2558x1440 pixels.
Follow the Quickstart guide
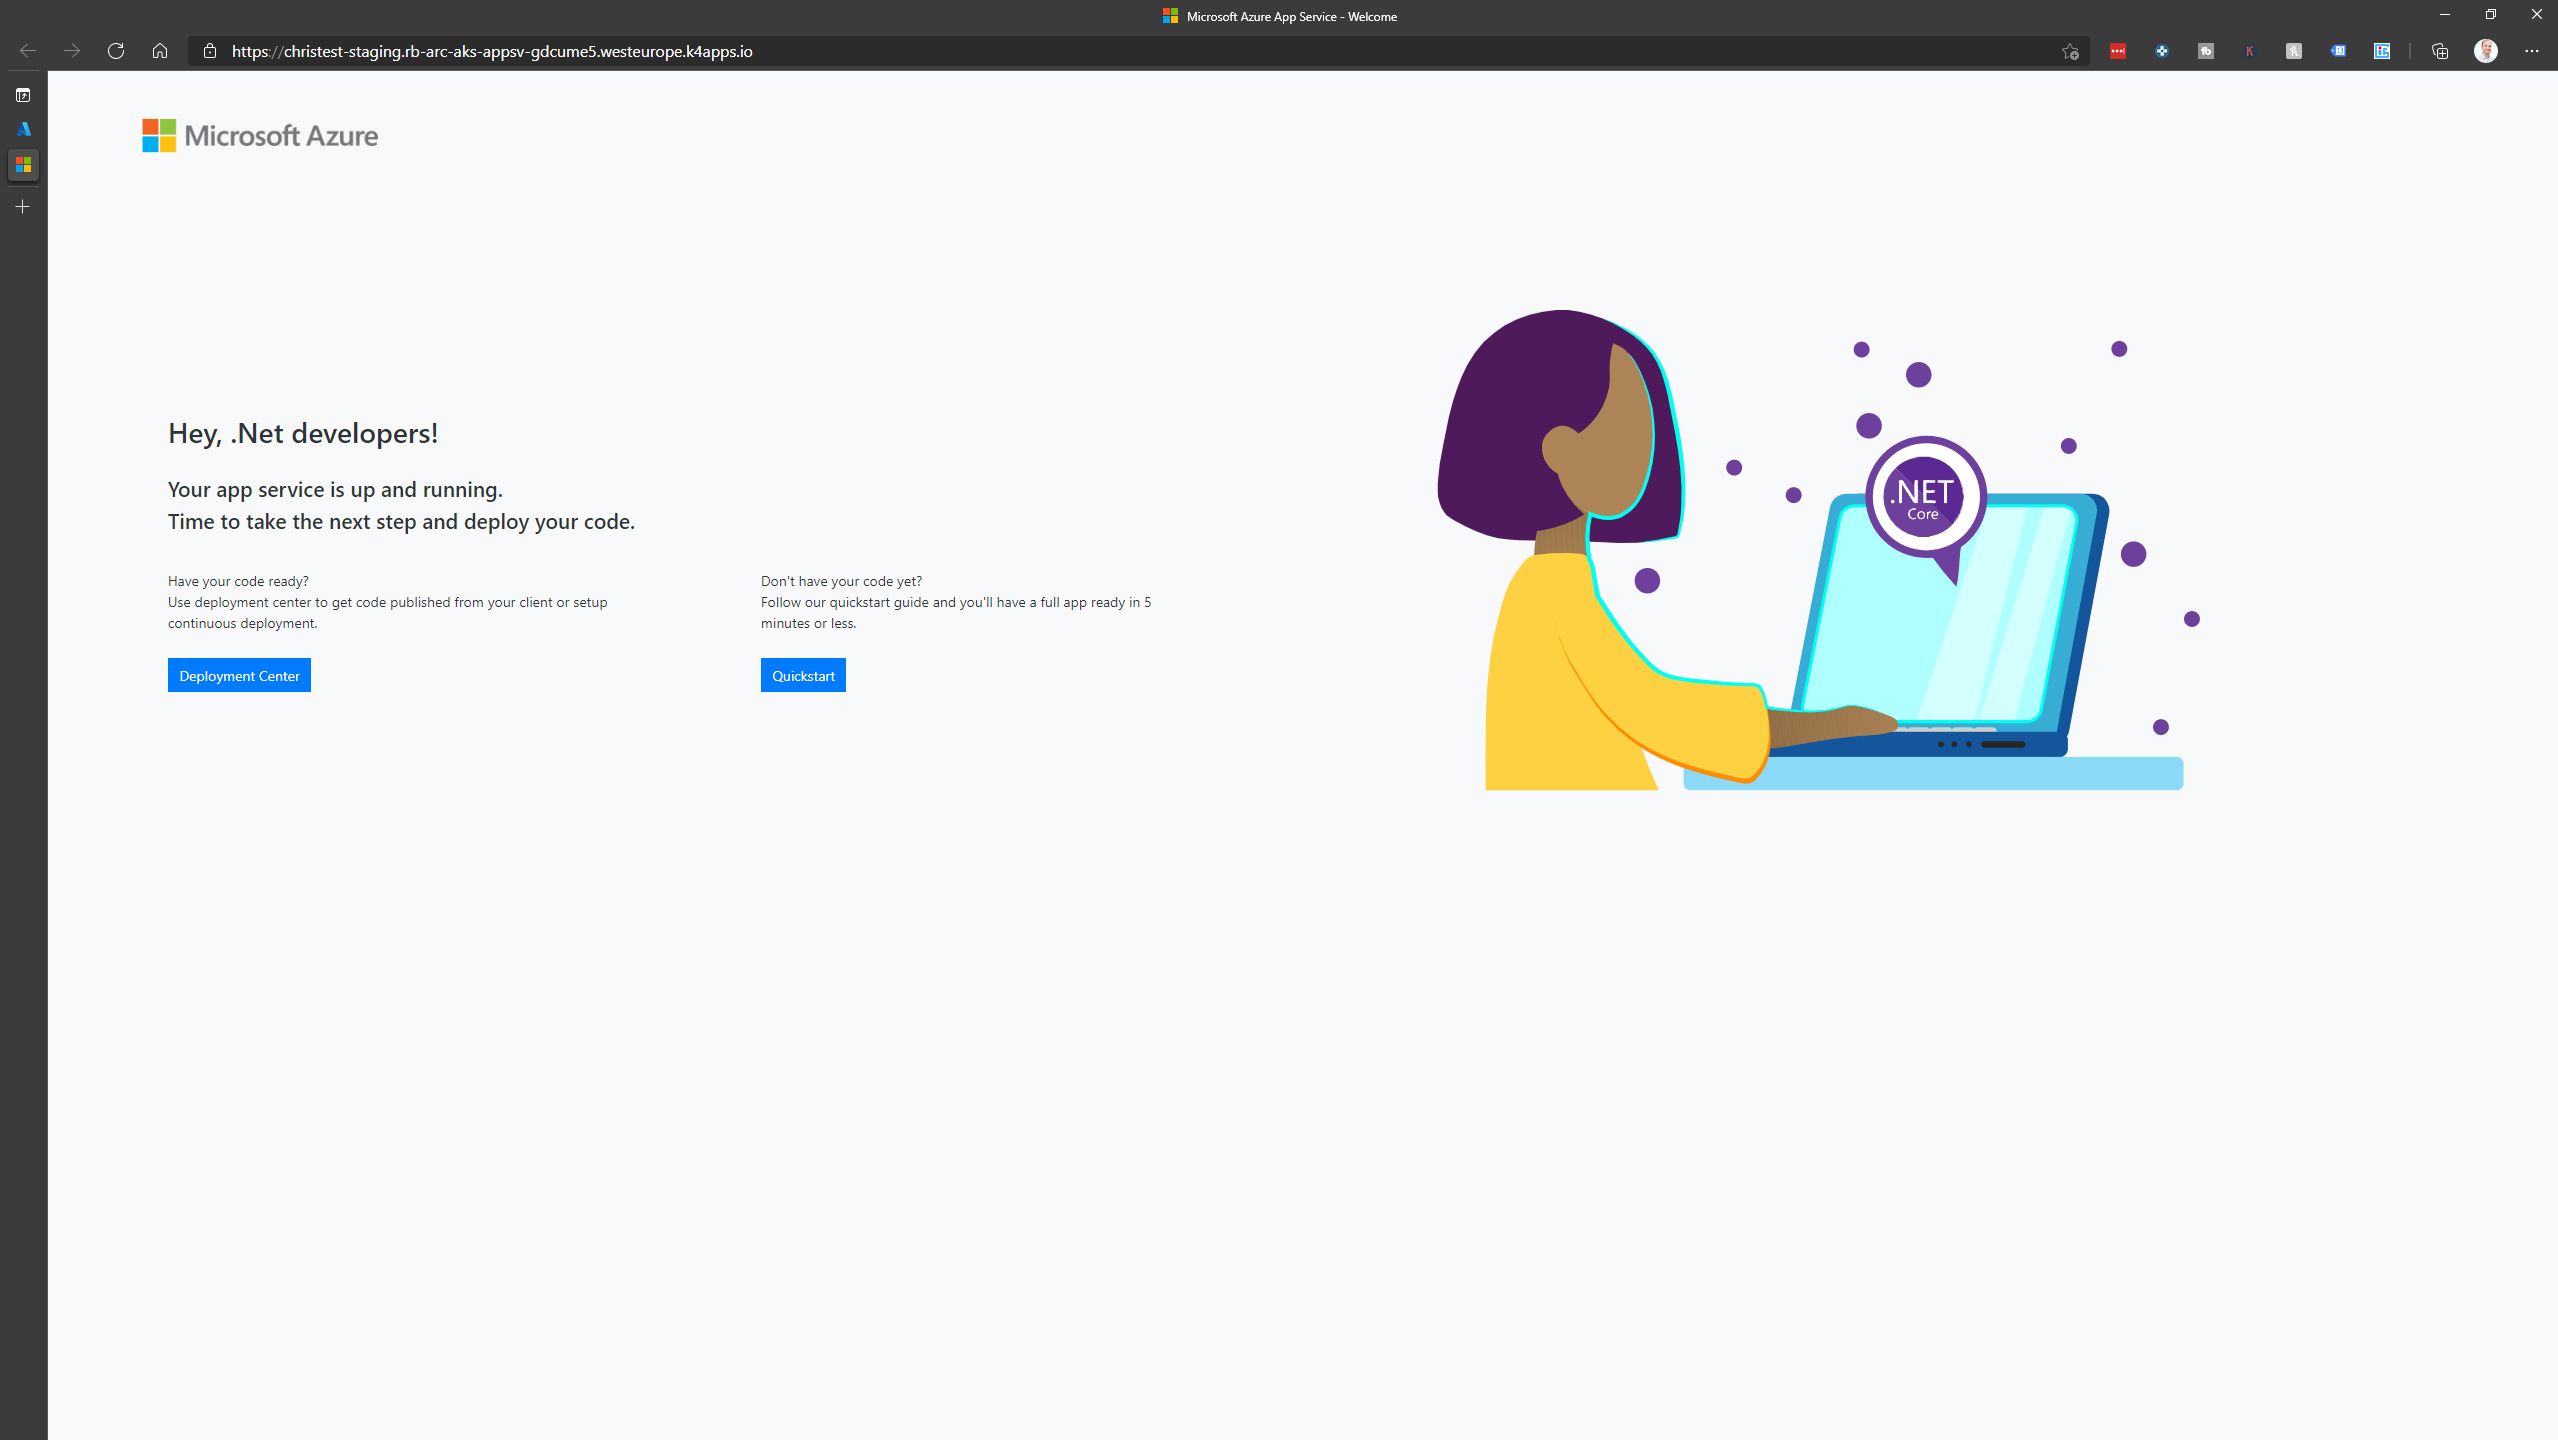803,675
